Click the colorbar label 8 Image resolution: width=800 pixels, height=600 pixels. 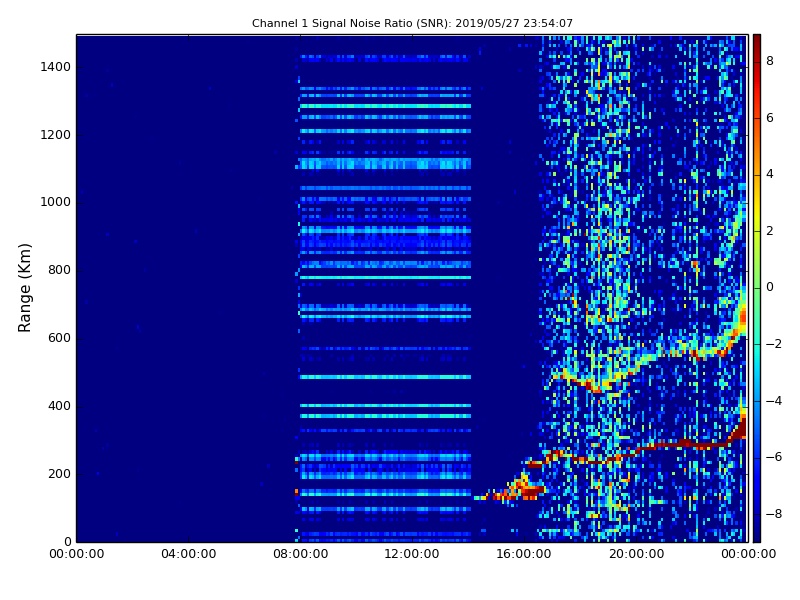coord(770,61)
